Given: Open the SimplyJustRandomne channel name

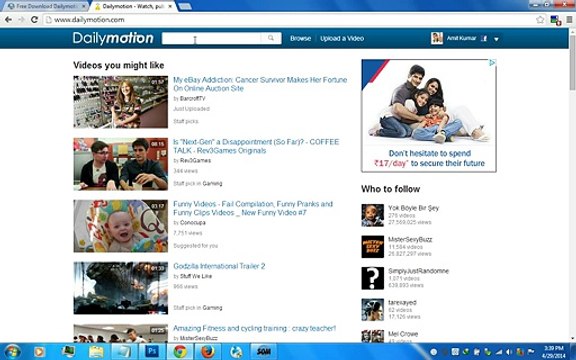Looking at the screenshot, I should (x=419, y=271).
